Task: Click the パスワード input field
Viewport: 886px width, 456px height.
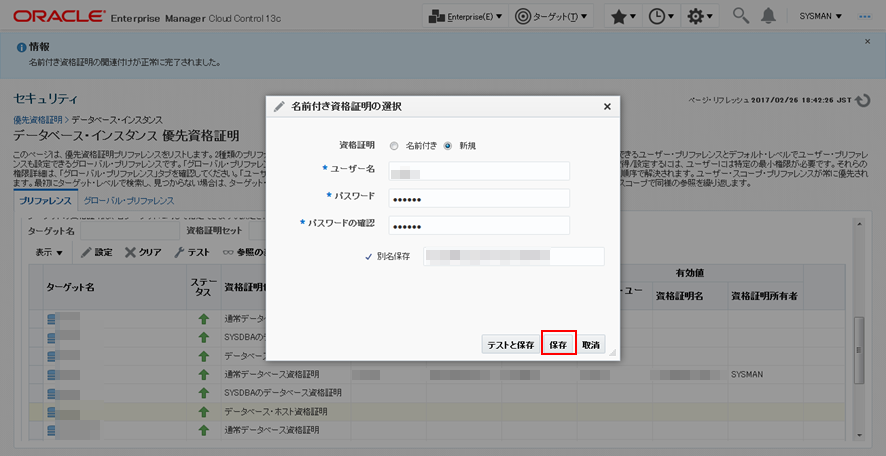Action: [479, 198]
